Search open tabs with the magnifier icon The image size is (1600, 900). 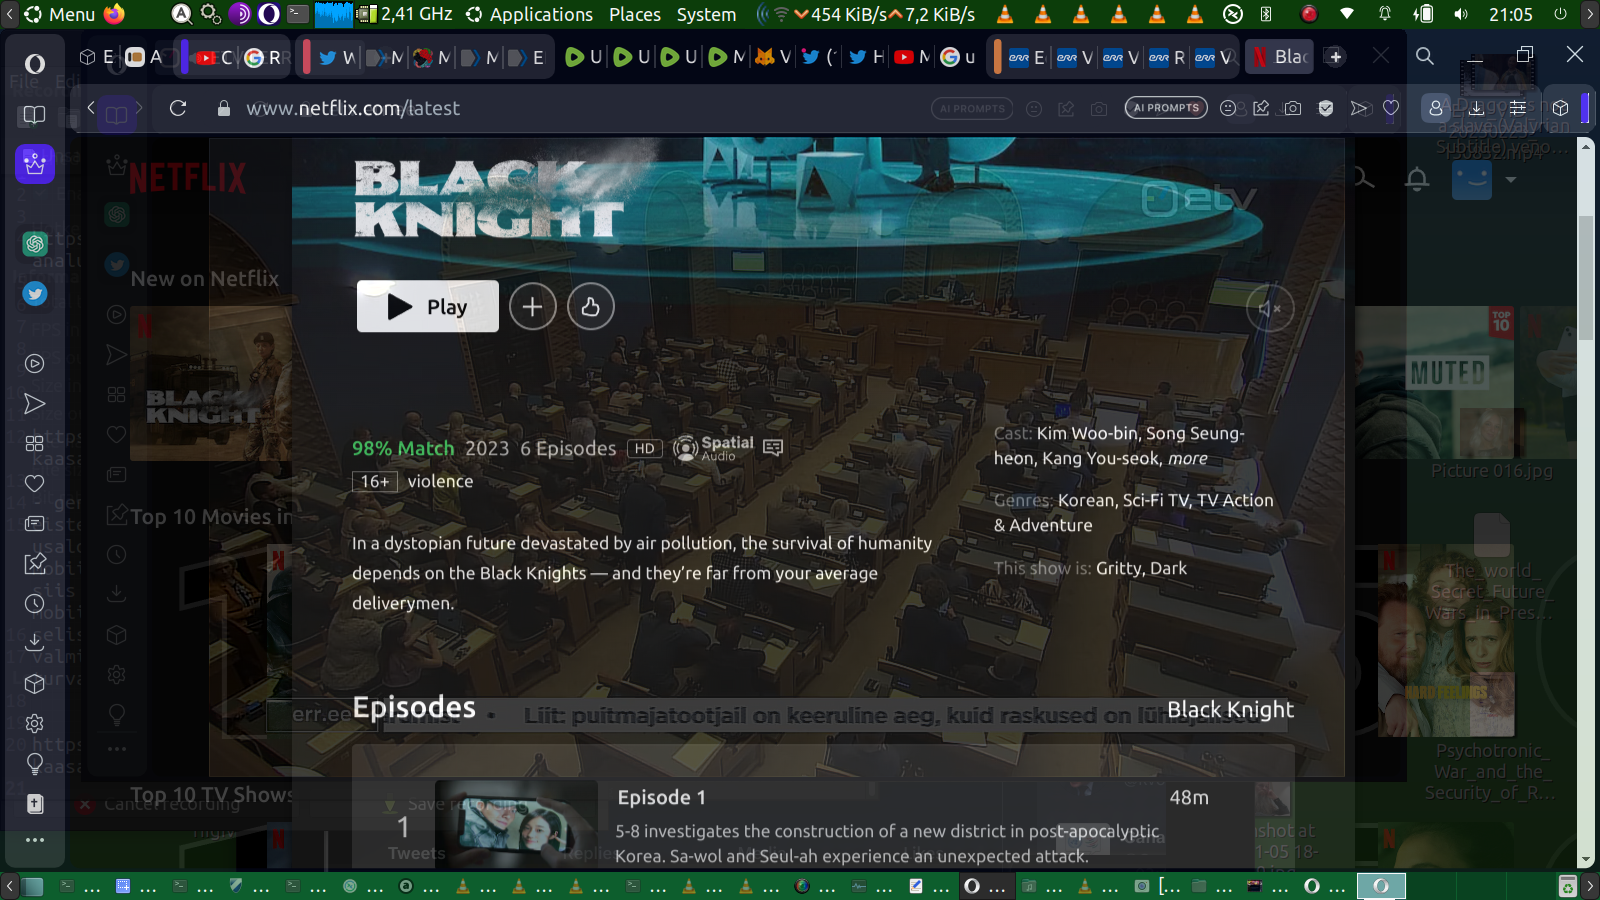point(1425,57)
